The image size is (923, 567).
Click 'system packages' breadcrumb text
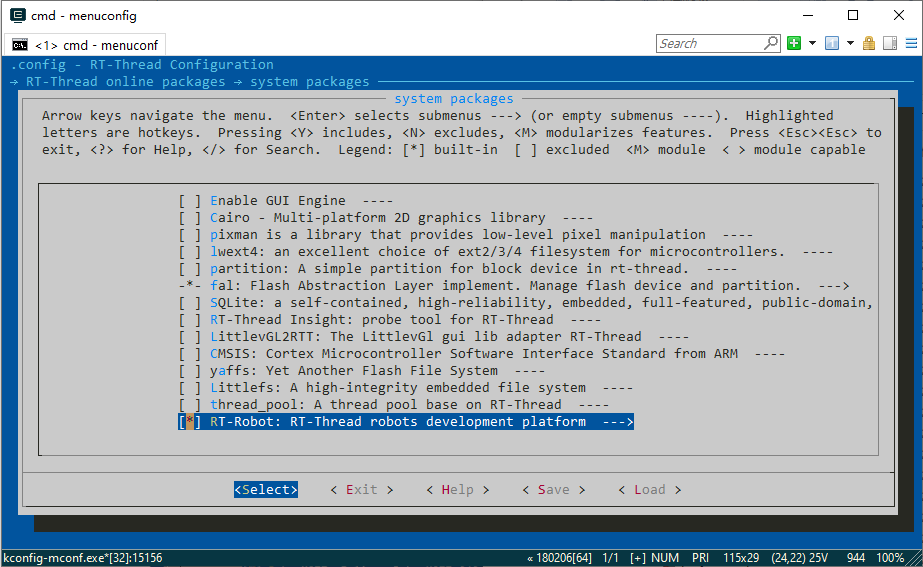click(x=310, y=82)
